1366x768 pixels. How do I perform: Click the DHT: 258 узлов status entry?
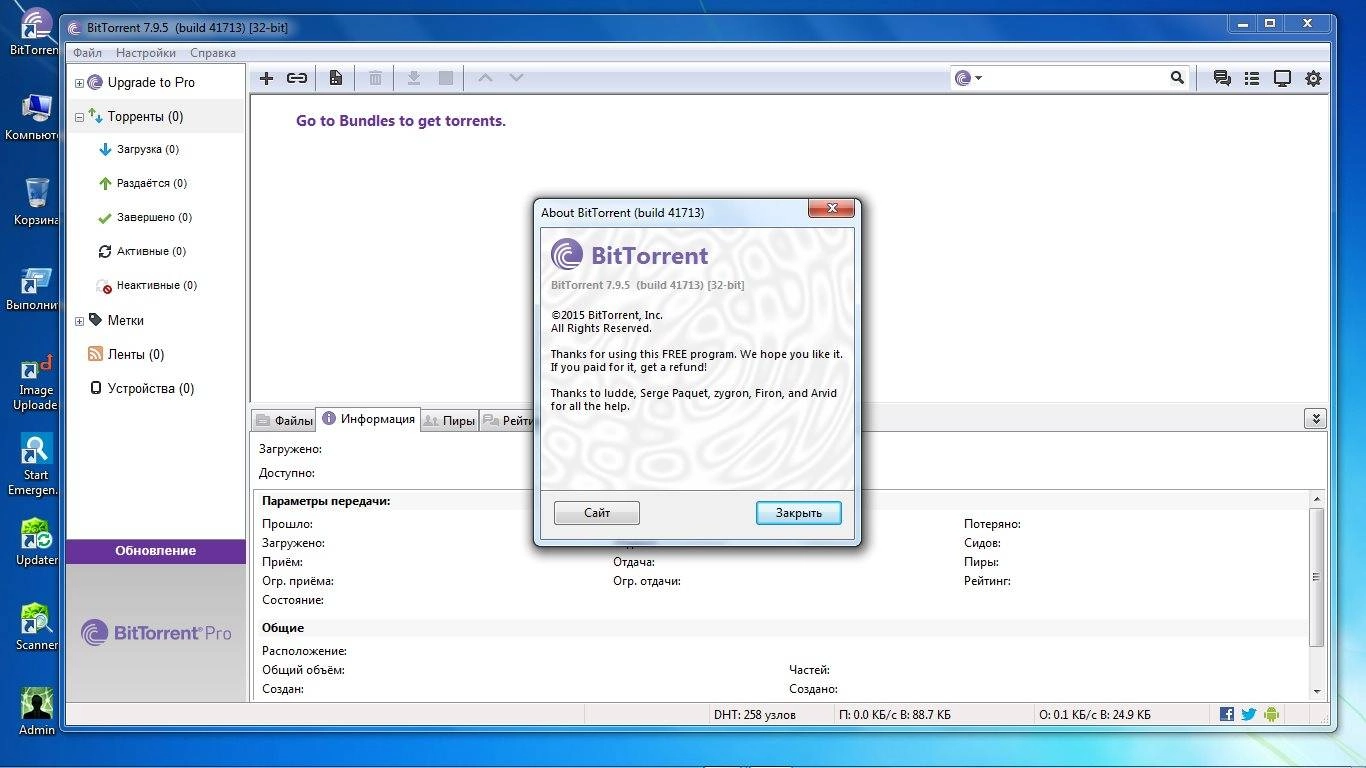pos(755,715)
